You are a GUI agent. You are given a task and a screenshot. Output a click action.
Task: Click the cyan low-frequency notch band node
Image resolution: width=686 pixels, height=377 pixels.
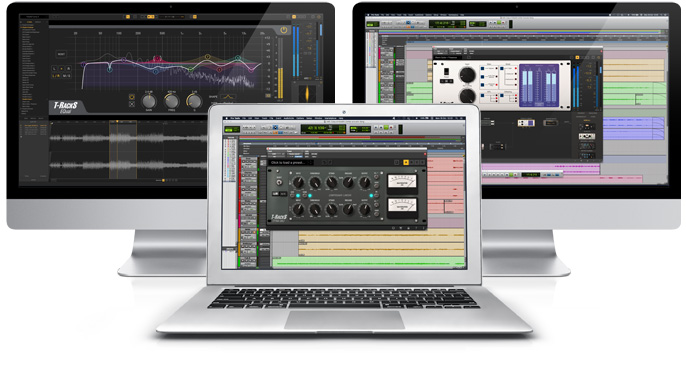tap(109, 69)
